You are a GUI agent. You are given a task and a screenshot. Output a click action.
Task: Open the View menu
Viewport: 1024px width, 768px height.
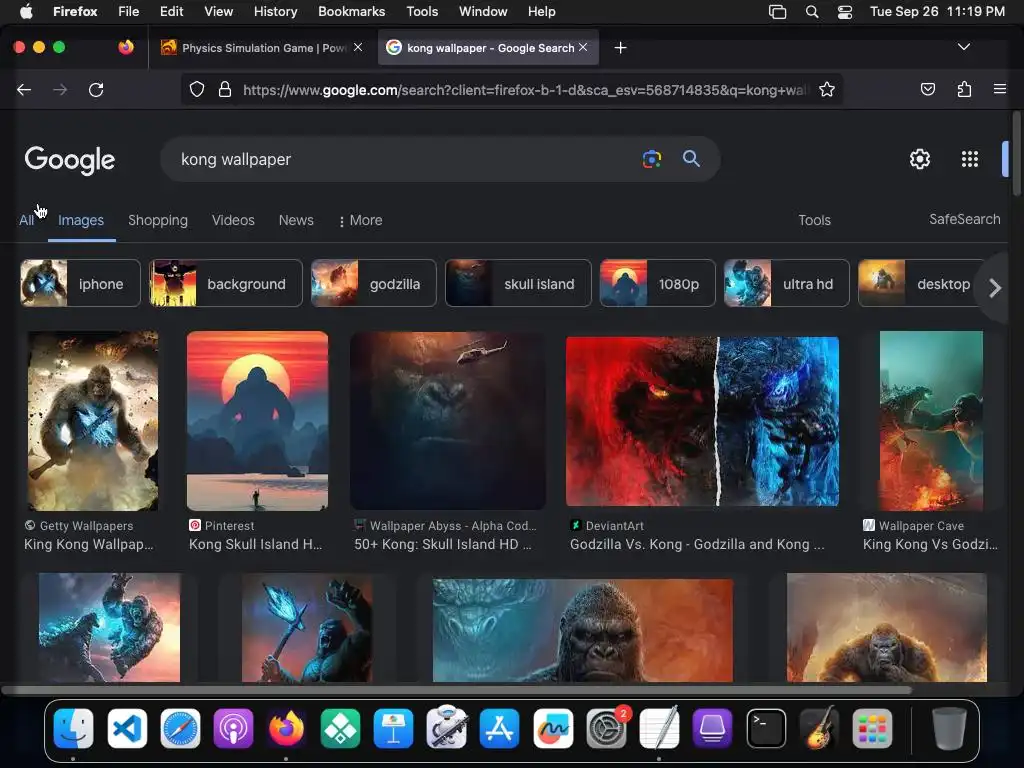tap(218, 12)
